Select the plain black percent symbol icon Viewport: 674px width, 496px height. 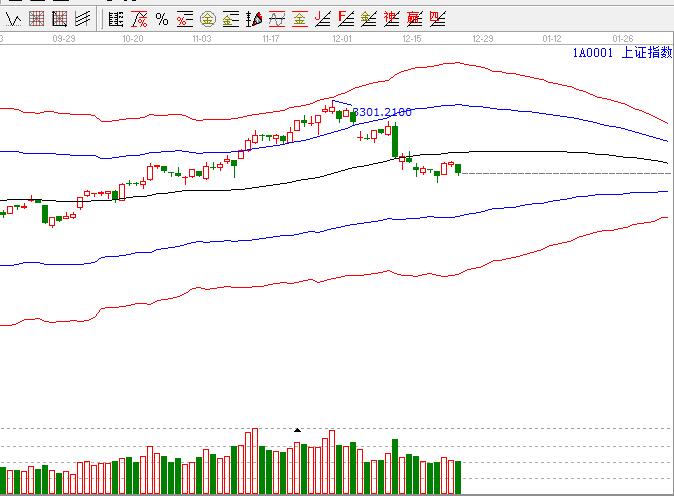pos(162,18)
